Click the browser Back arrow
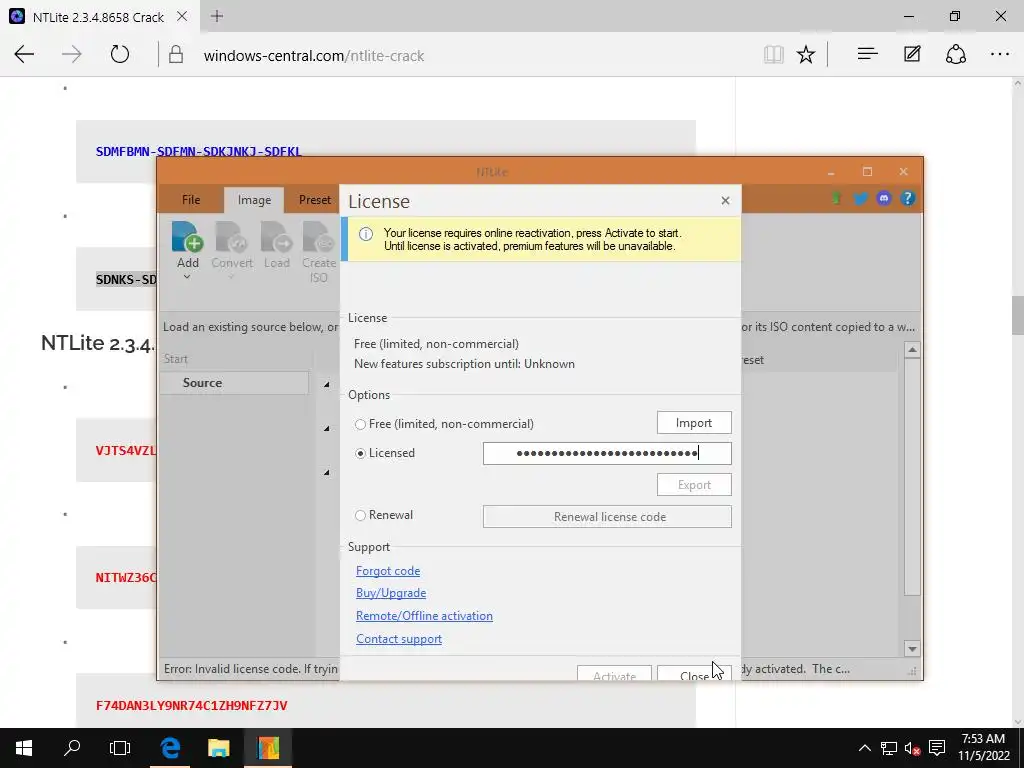Image resolution: width=1024 pixels, height=768 pixels. tap(24, 54)
